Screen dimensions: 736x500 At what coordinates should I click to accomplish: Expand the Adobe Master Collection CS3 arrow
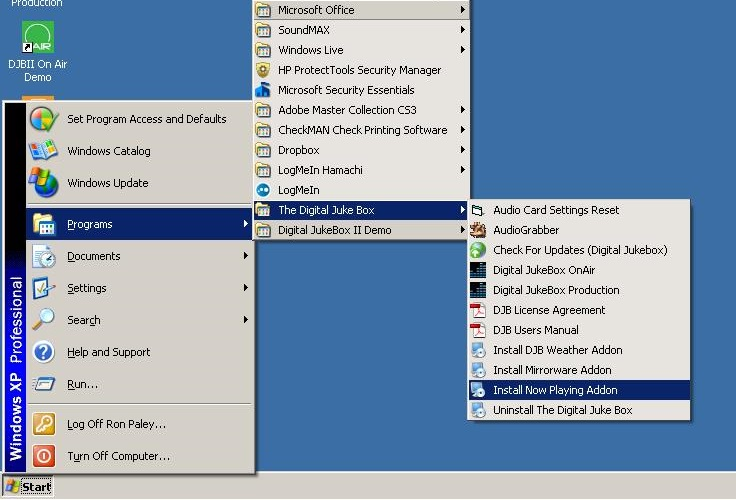[x=462, y=110]
